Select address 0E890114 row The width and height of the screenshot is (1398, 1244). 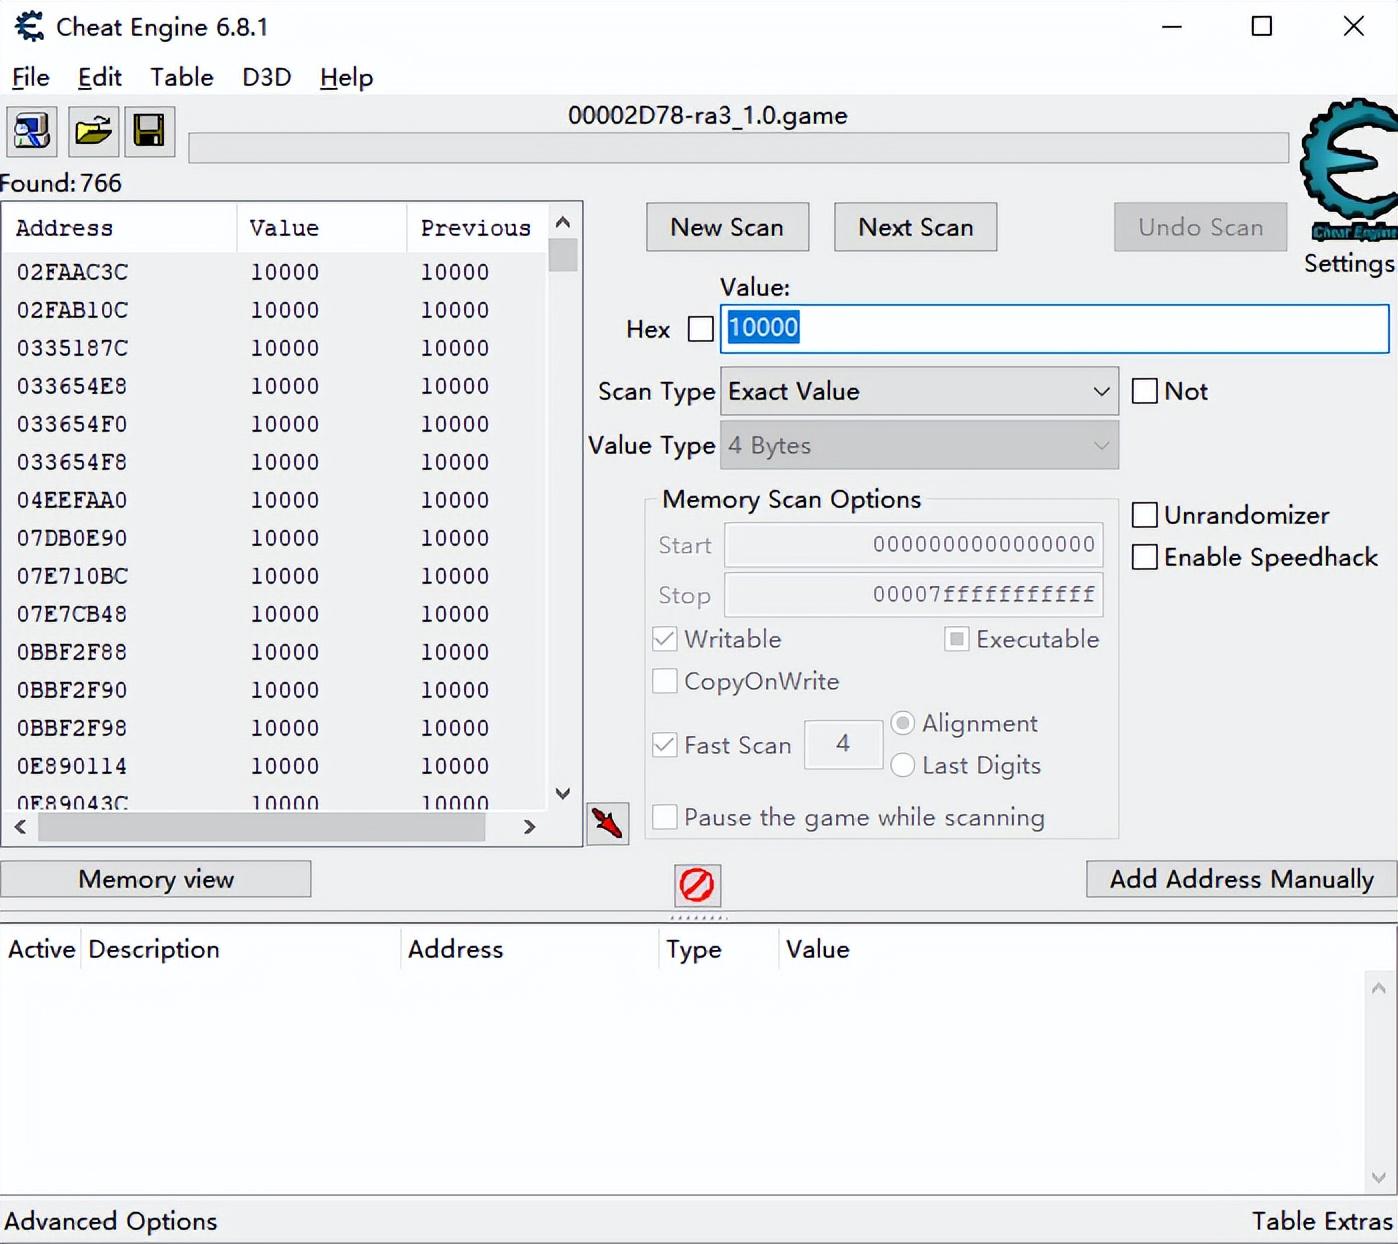pyautogui.click(x=274, y=766)
